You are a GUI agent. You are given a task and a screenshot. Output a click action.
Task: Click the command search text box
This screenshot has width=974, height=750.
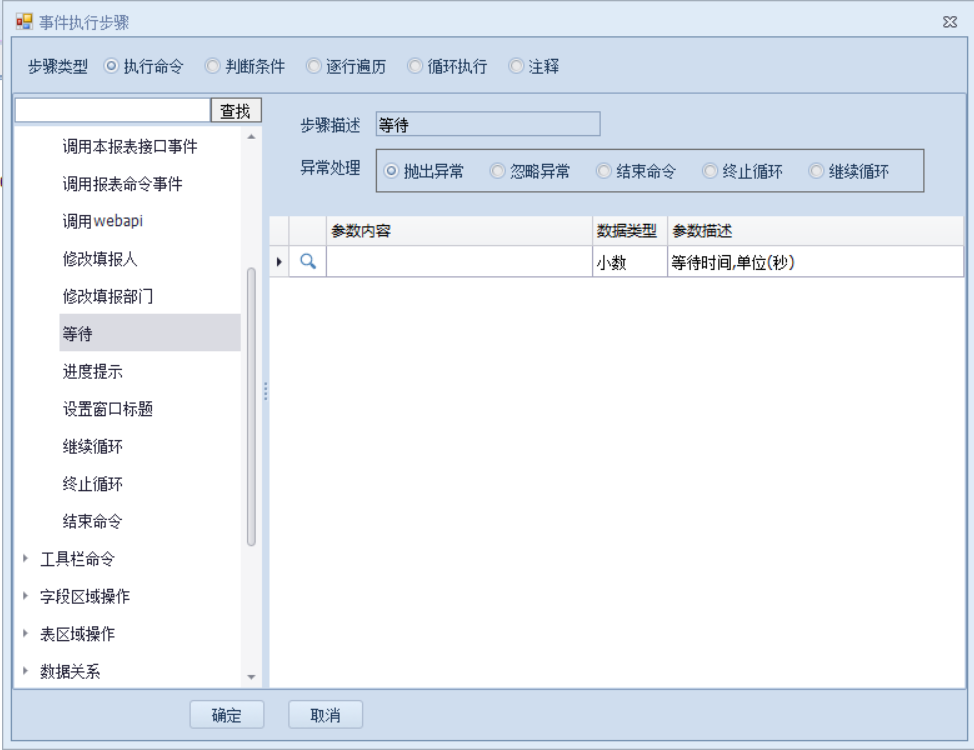pos(112,111)
